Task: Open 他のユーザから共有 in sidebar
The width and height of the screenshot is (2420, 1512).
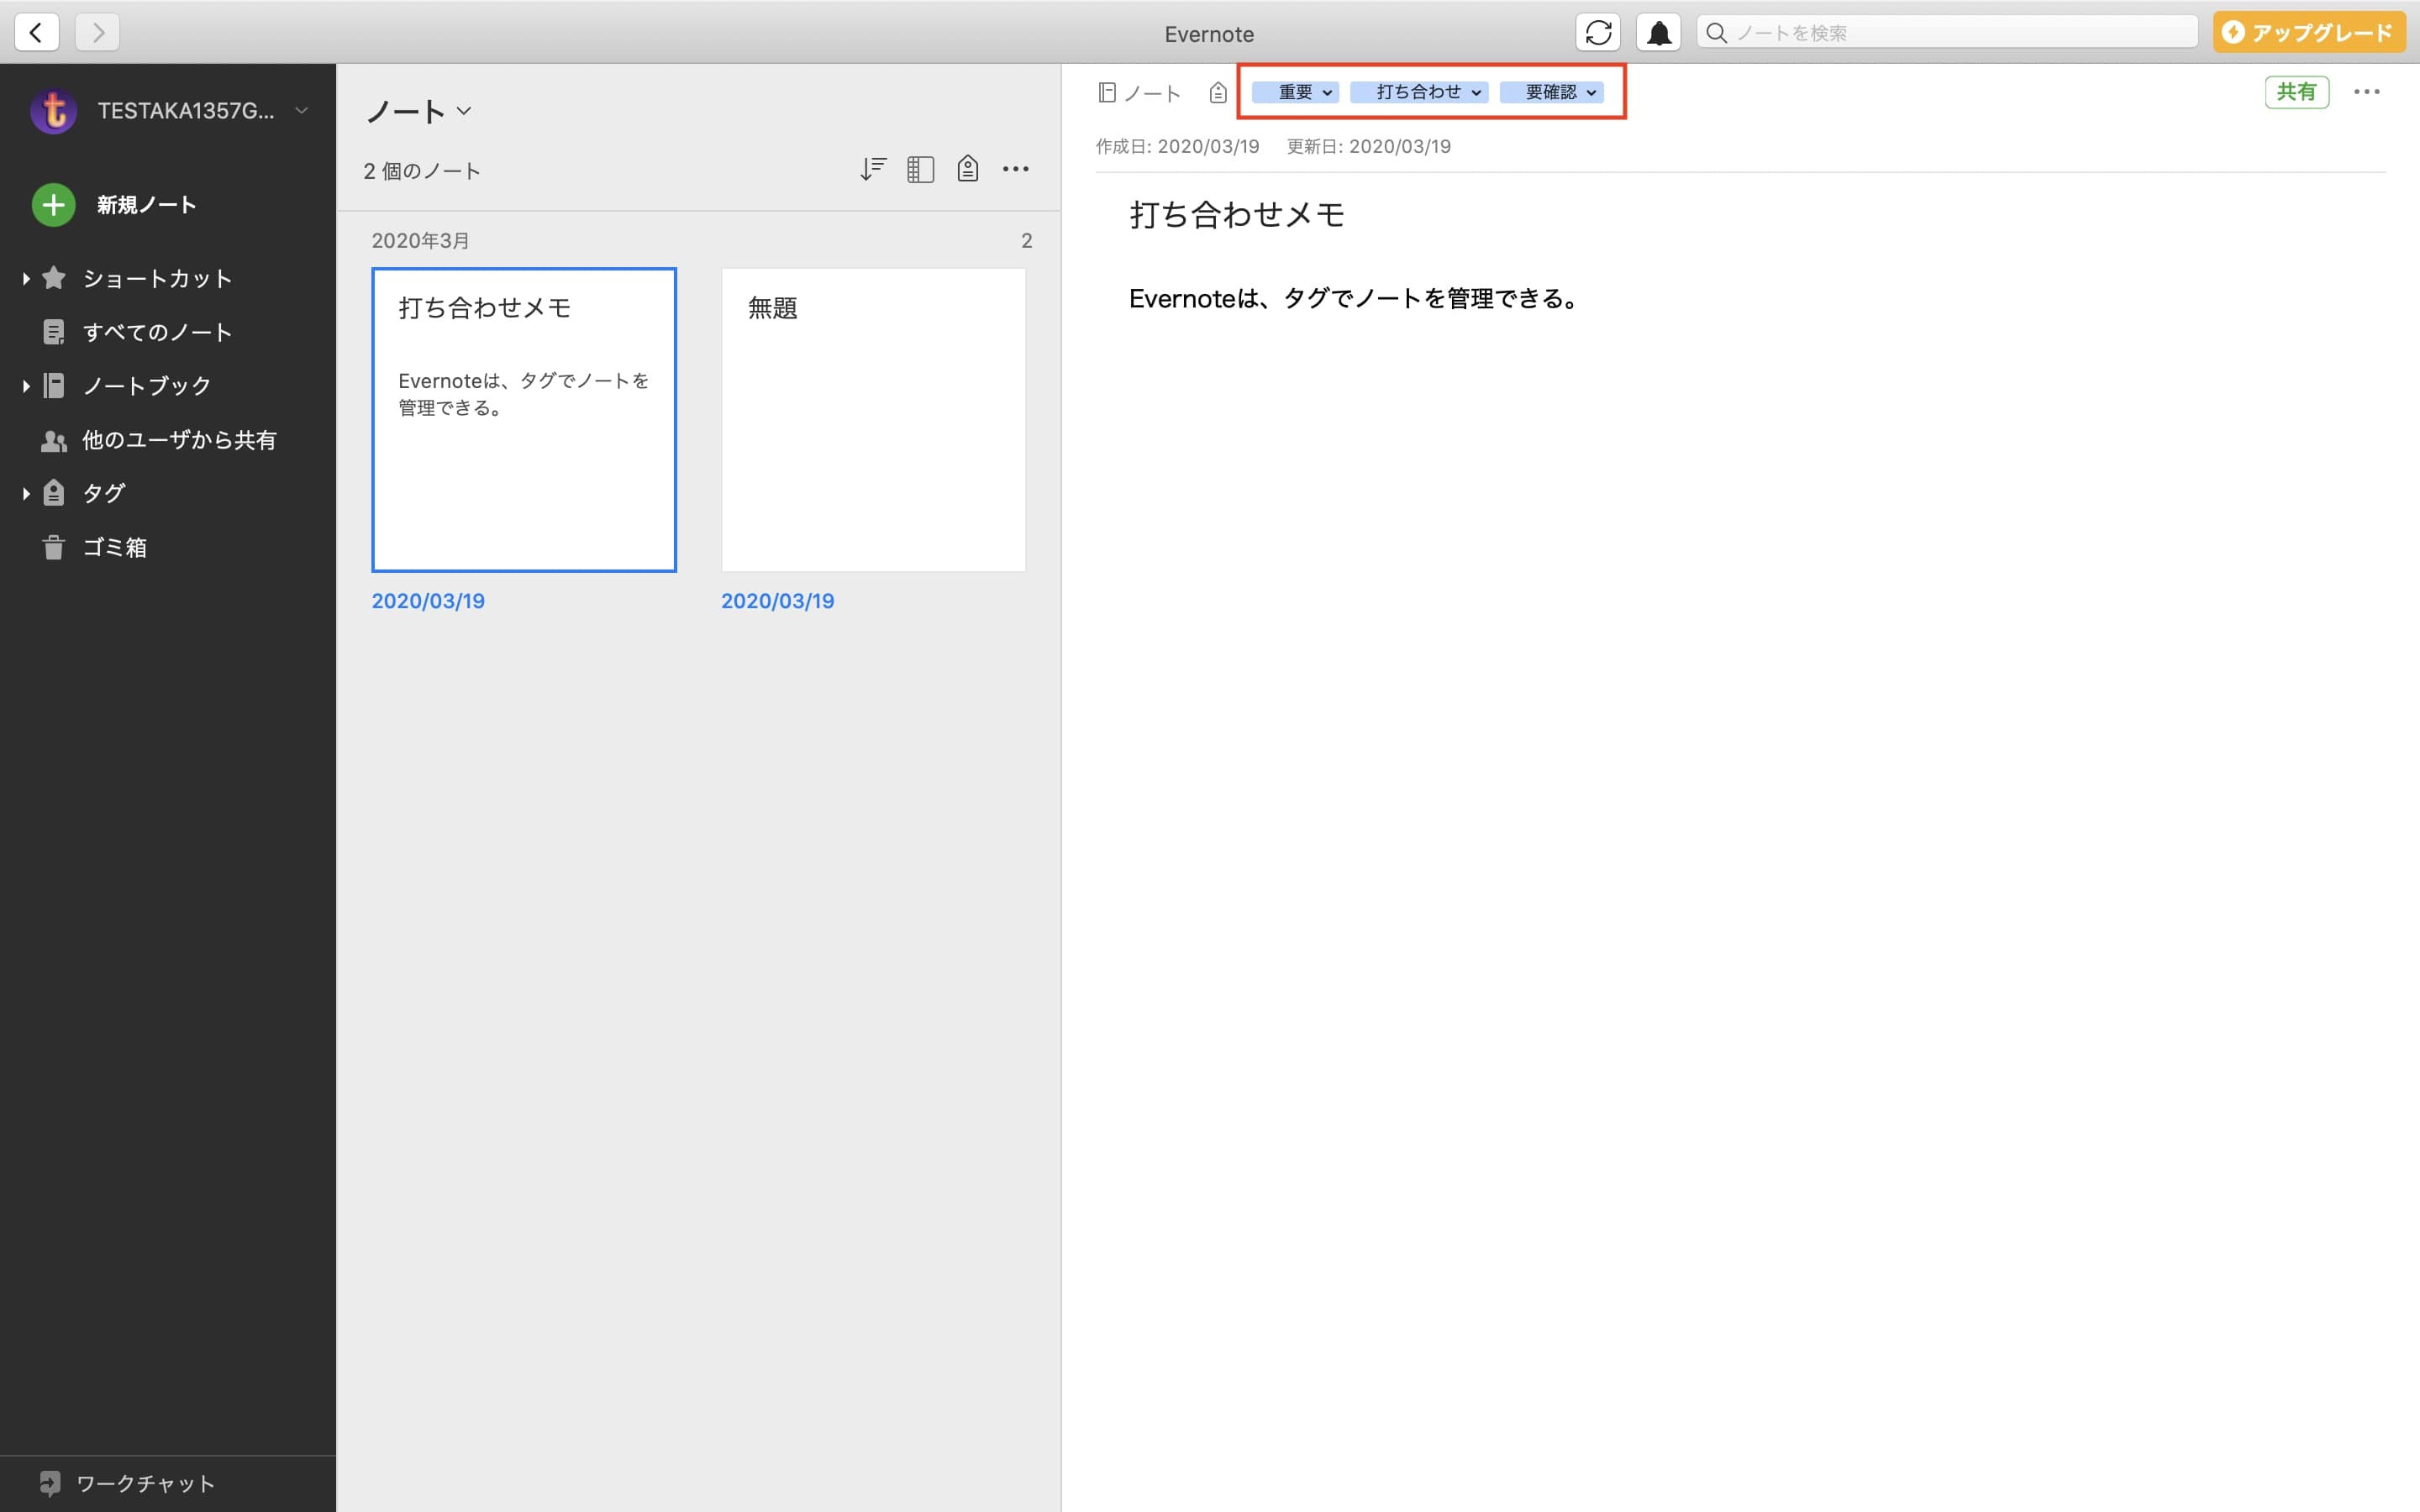Action: [179, 440]
